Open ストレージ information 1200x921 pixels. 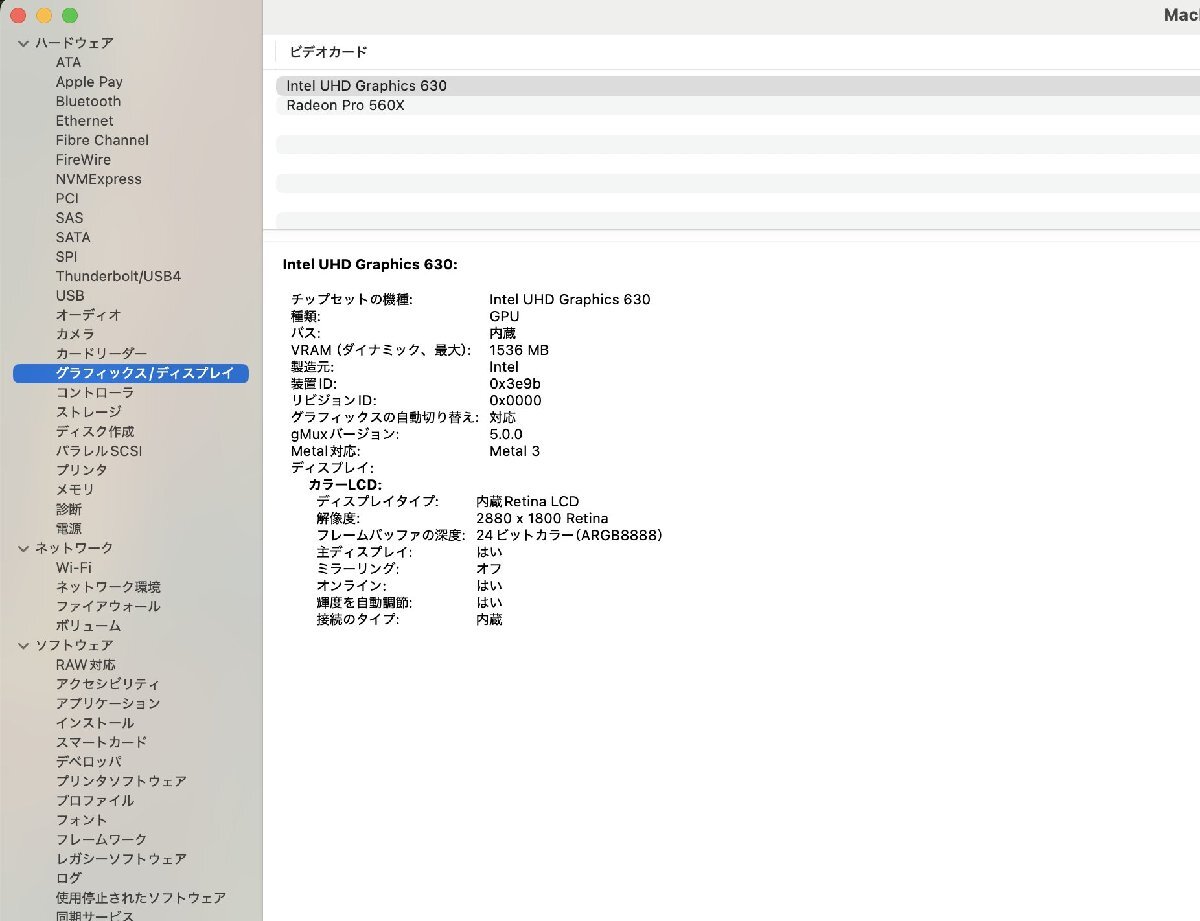coord(88,412)
